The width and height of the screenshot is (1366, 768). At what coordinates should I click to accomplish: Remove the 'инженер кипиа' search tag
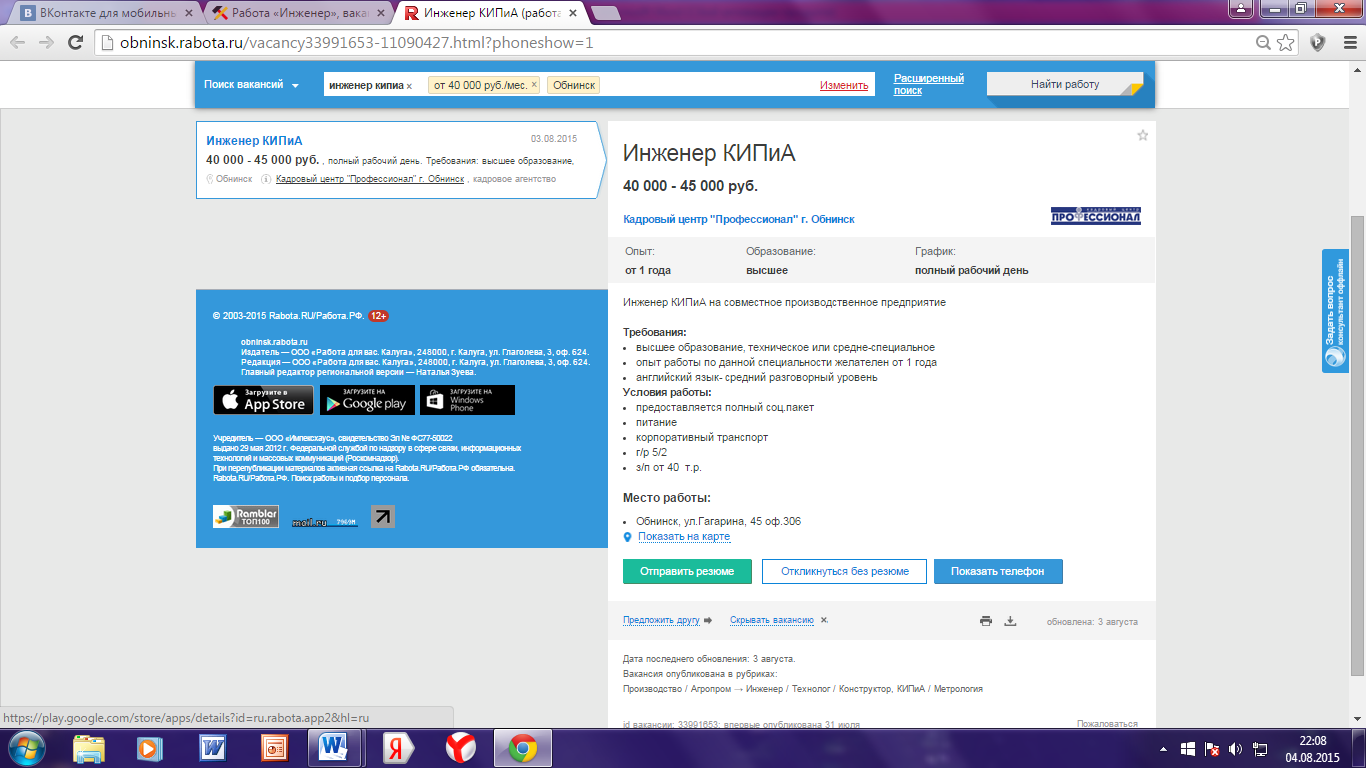click(409, 86)
